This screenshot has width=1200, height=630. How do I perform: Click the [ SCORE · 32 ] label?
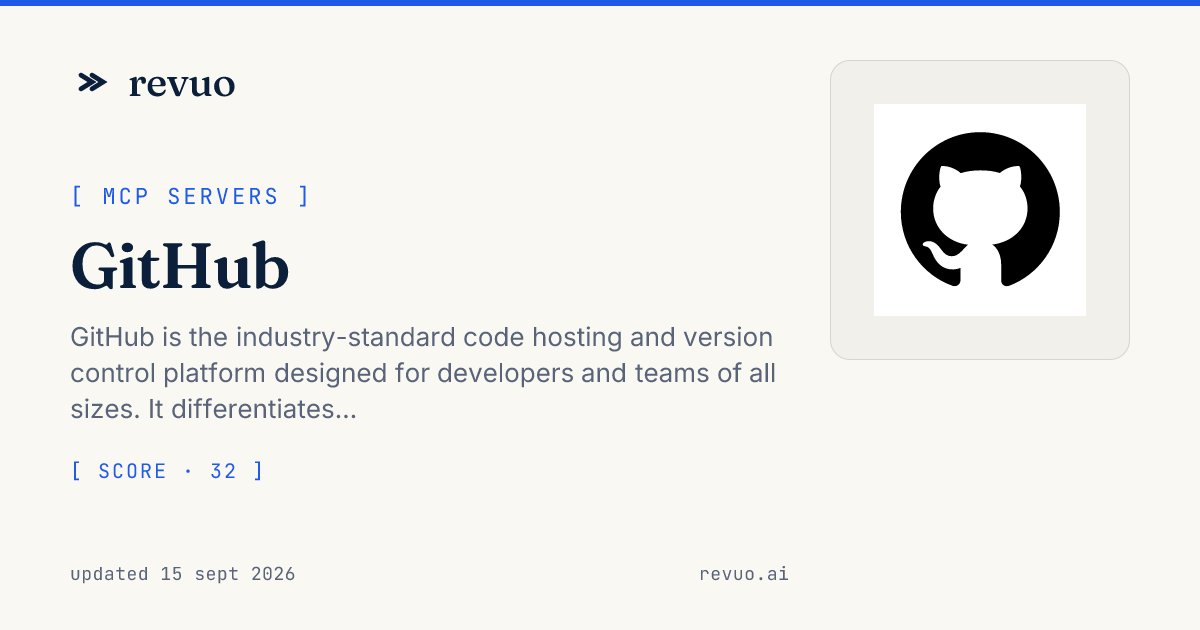(x=168, y=471)
